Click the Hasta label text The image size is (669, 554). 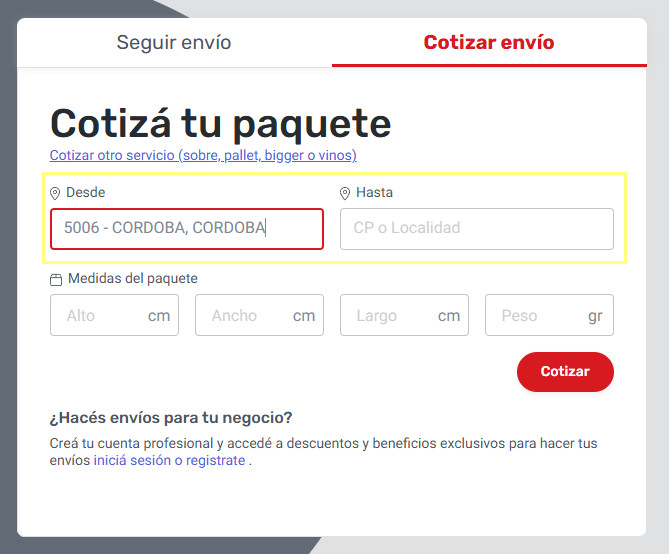coord(375,192)
